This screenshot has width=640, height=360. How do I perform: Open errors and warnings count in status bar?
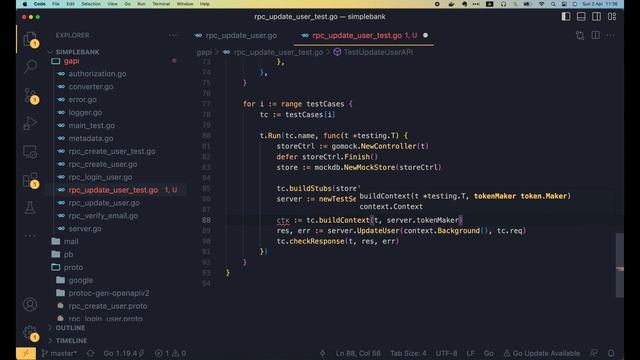coord(171,353)
